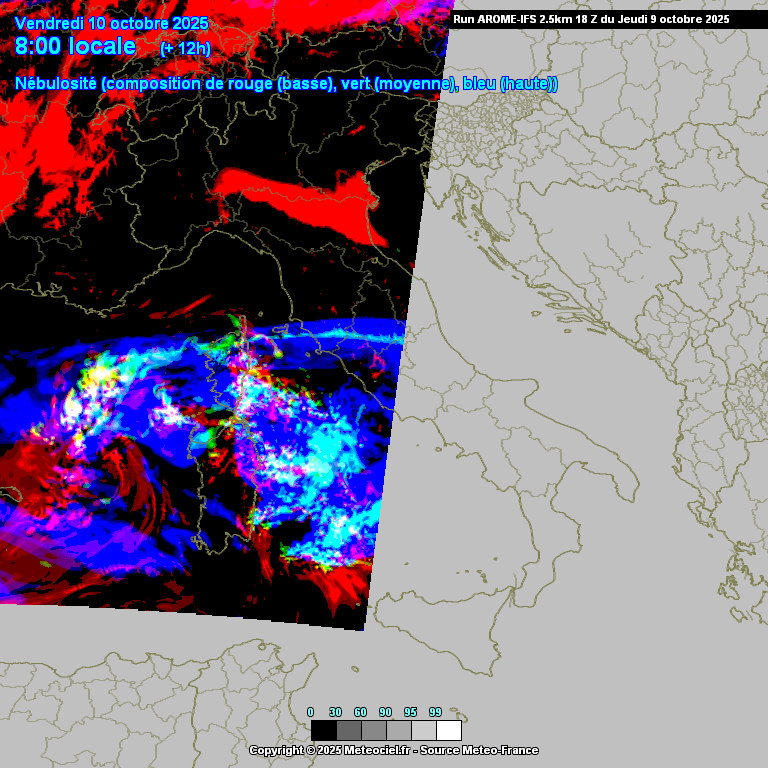Click the (+ 12h) forecast offset label

185,48
